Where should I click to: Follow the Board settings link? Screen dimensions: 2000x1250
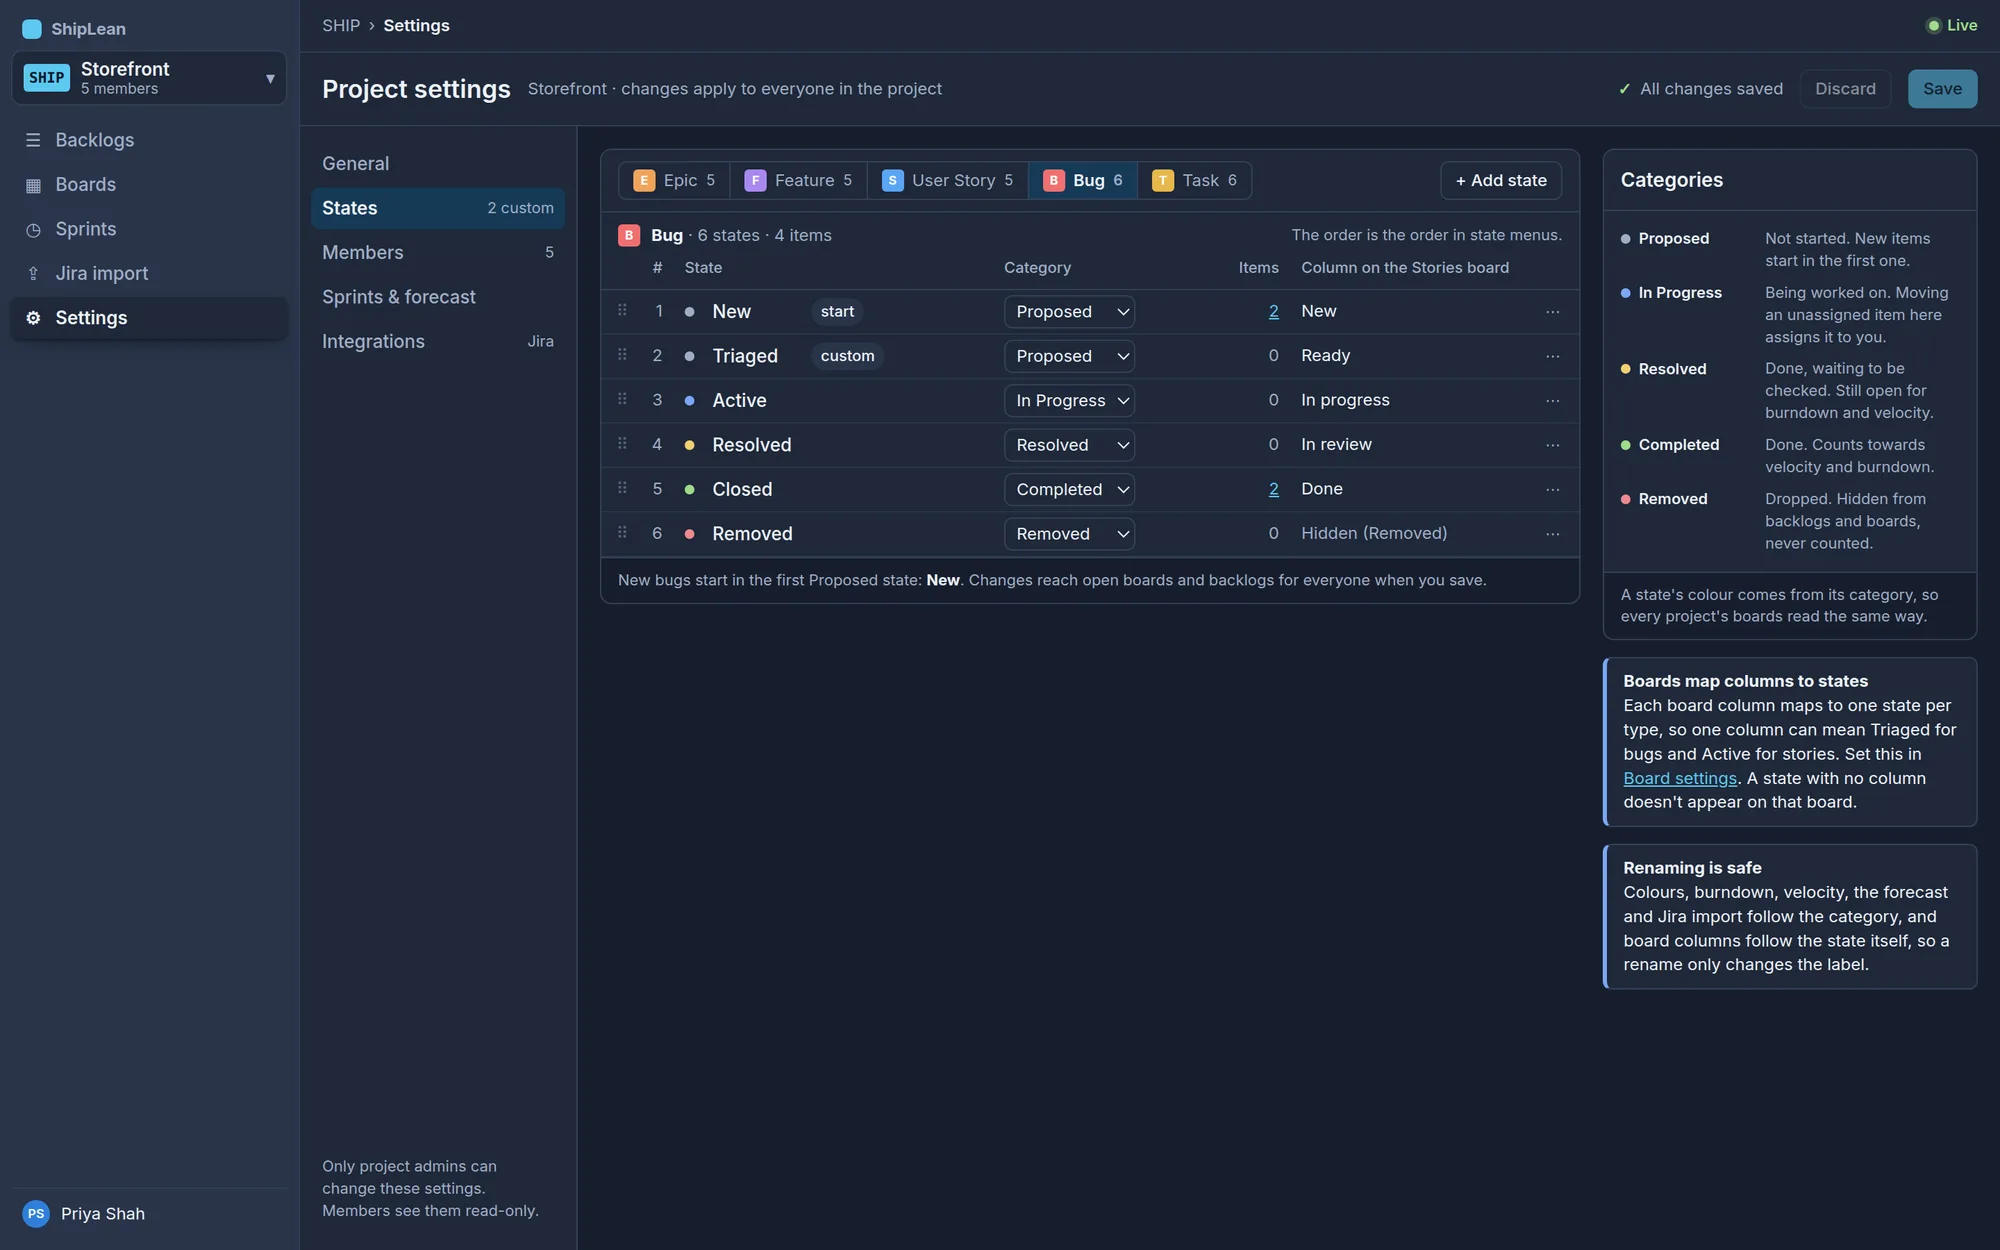click(1680, 778)
